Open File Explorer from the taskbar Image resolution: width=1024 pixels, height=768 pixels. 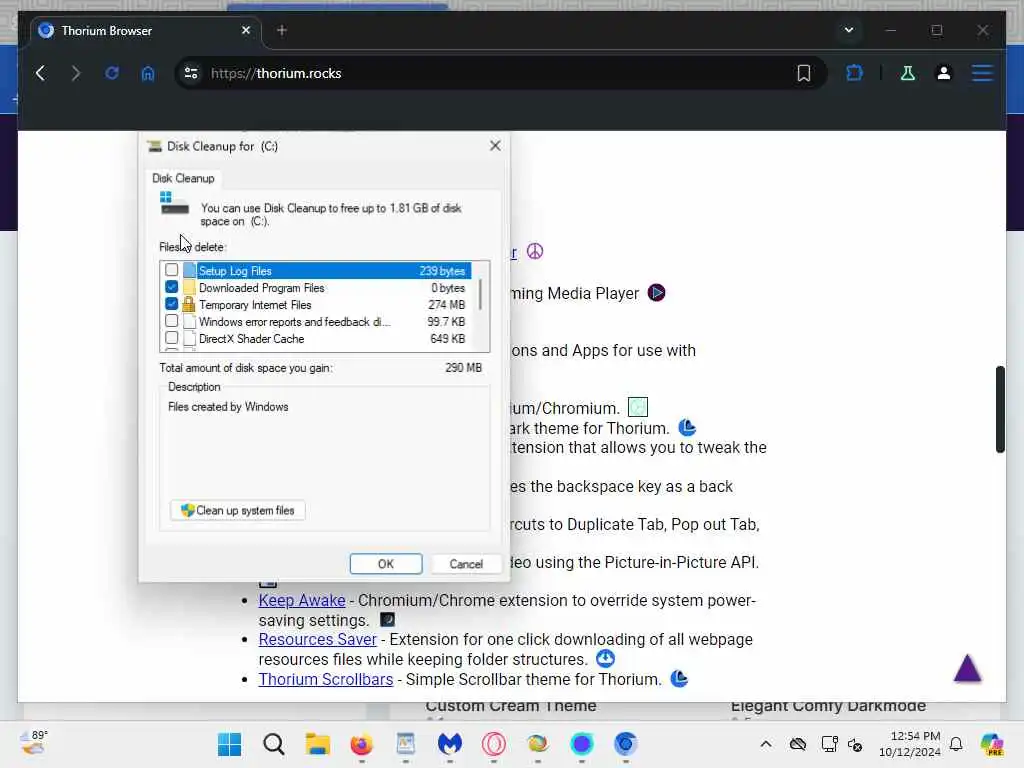point(317,744)
